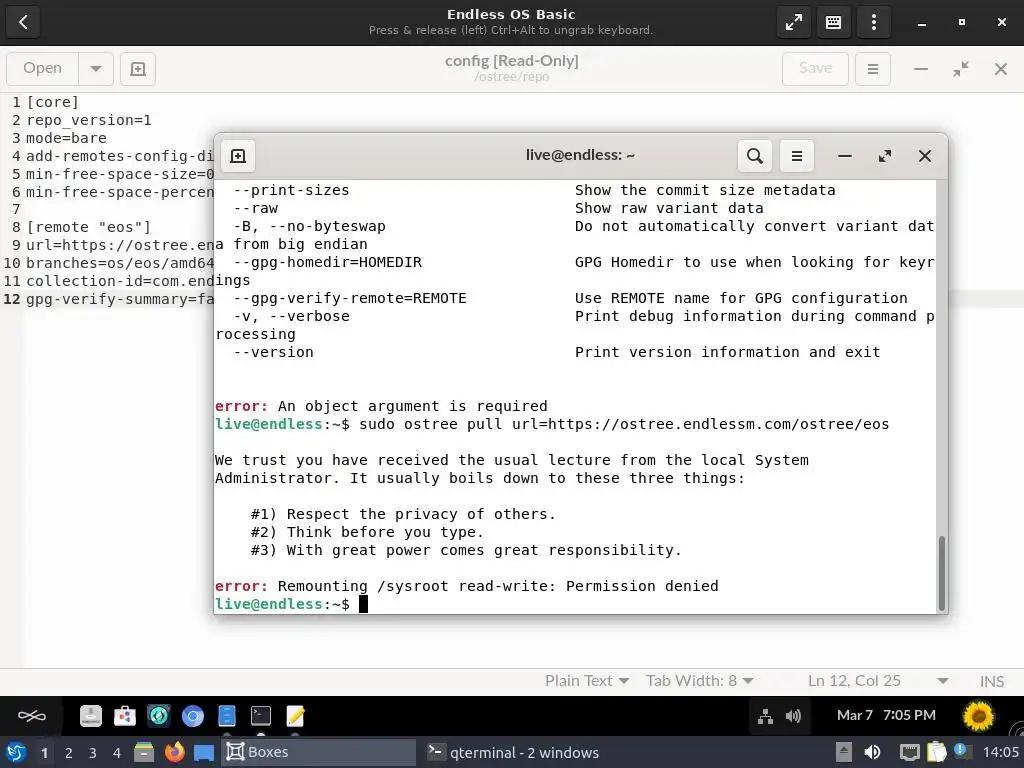Switch to host workspace 1
The image size is (1024, 768).
[x=44, y=753]
